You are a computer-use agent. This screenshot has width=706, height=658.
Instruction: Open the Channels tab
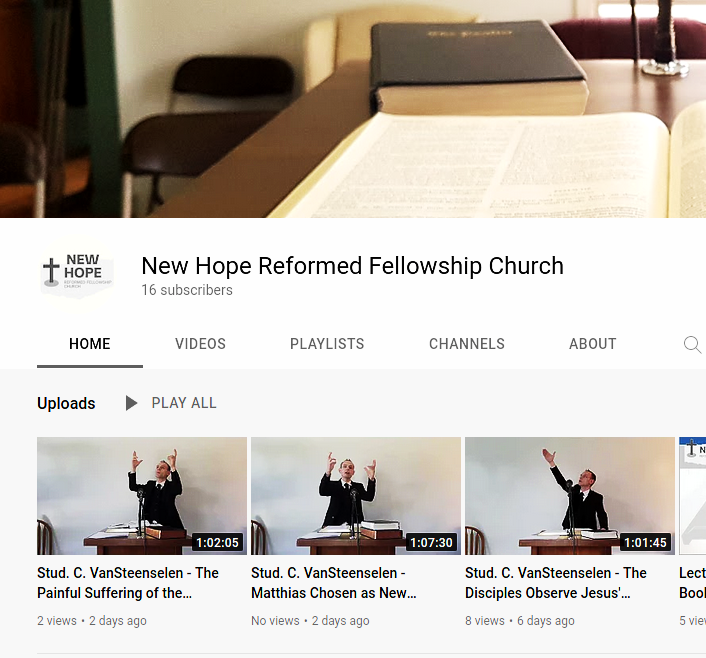[466, 344]
